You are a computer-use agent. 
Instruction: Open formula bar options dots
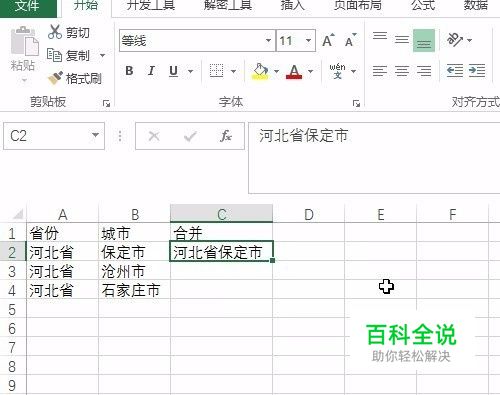[x=120, y=136]
